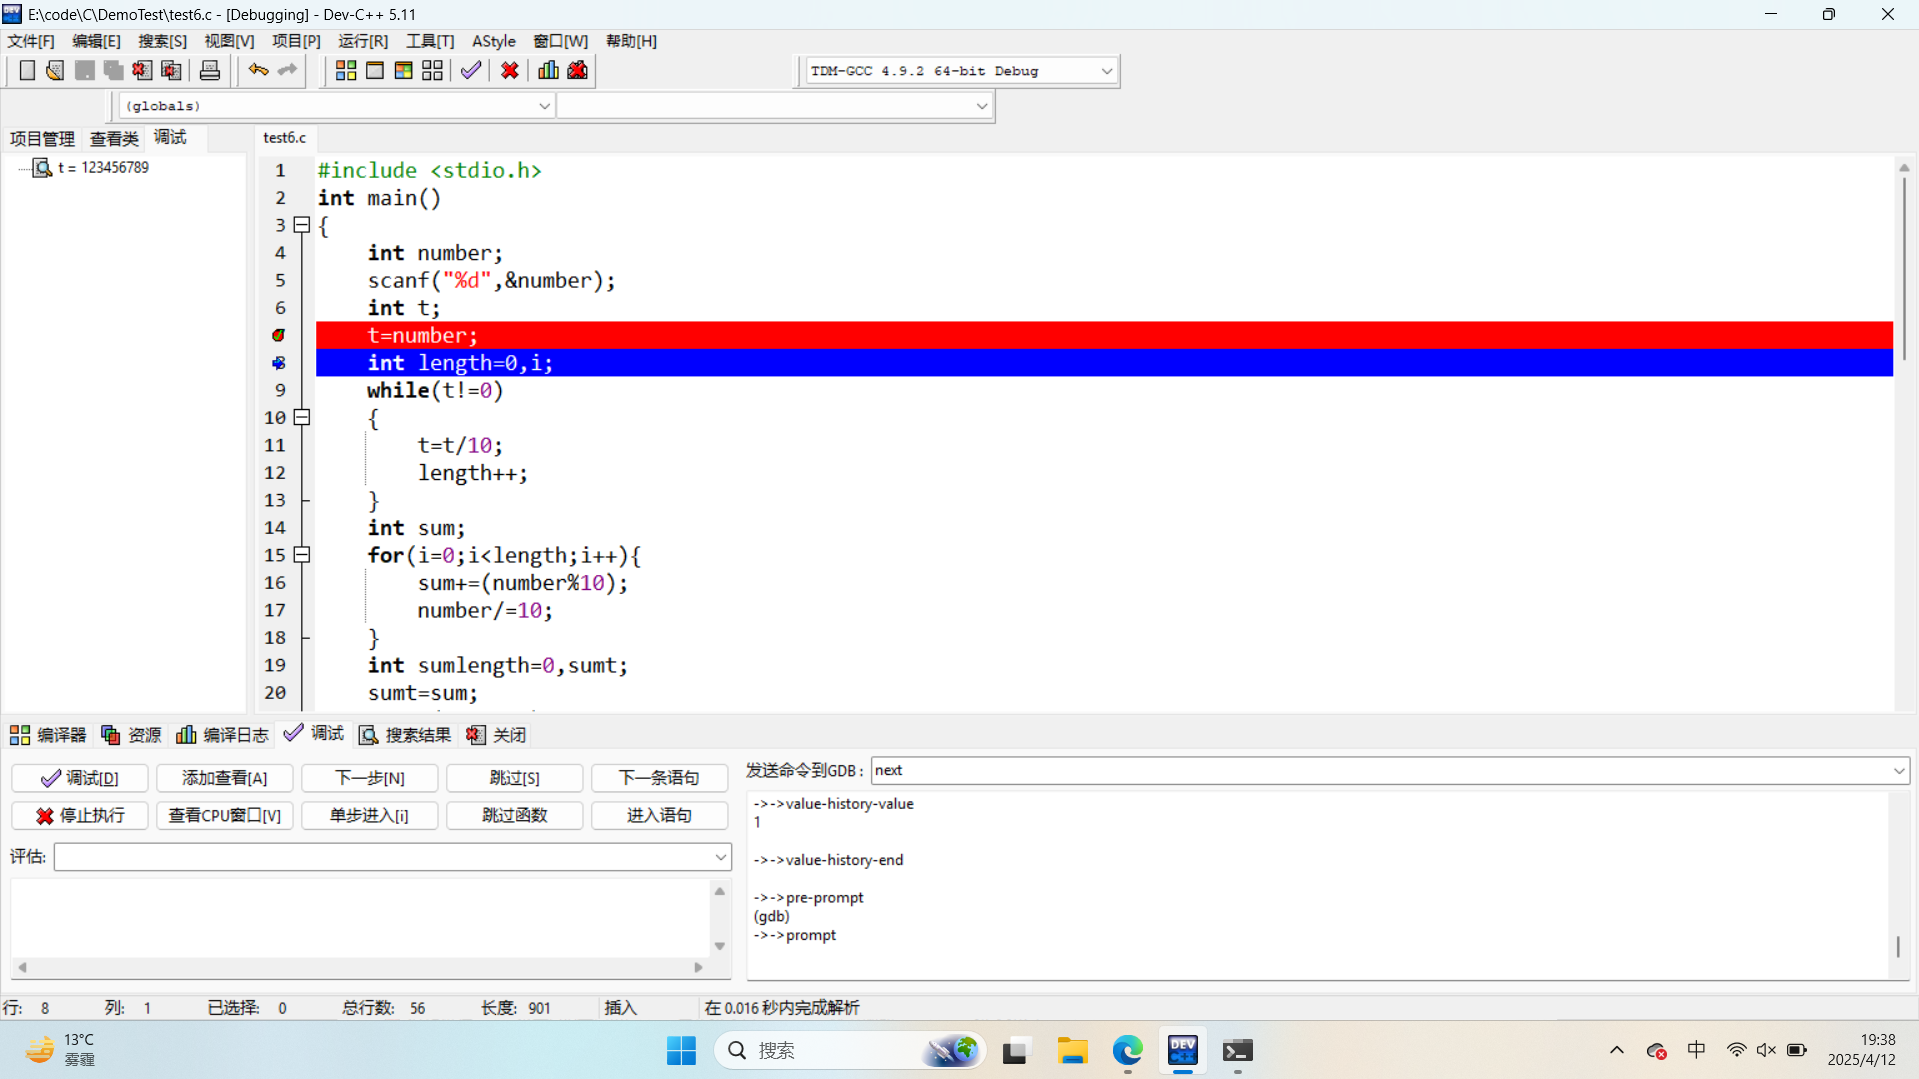The height and width of the screenshot is (1079, 1919).
Task: Click the Rebuild All toolbar icon
Action: (x=432, y=70)
